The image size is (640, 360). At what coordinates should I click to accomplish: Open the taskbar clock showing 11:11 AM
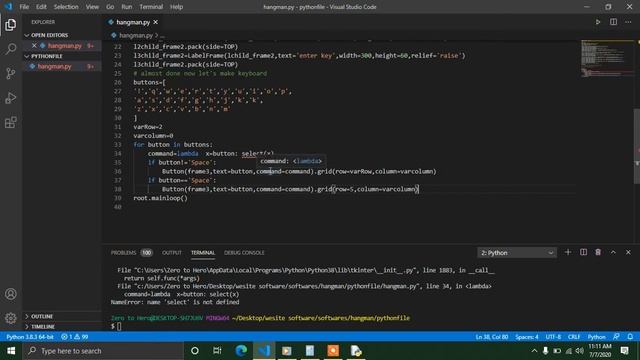[600, 351]
